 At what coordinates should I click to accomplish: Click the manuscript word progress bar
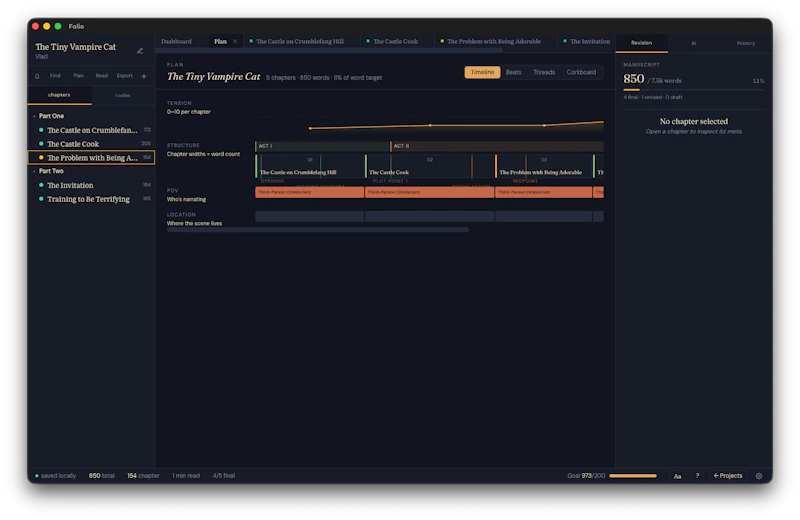click(x=693, y=90)
